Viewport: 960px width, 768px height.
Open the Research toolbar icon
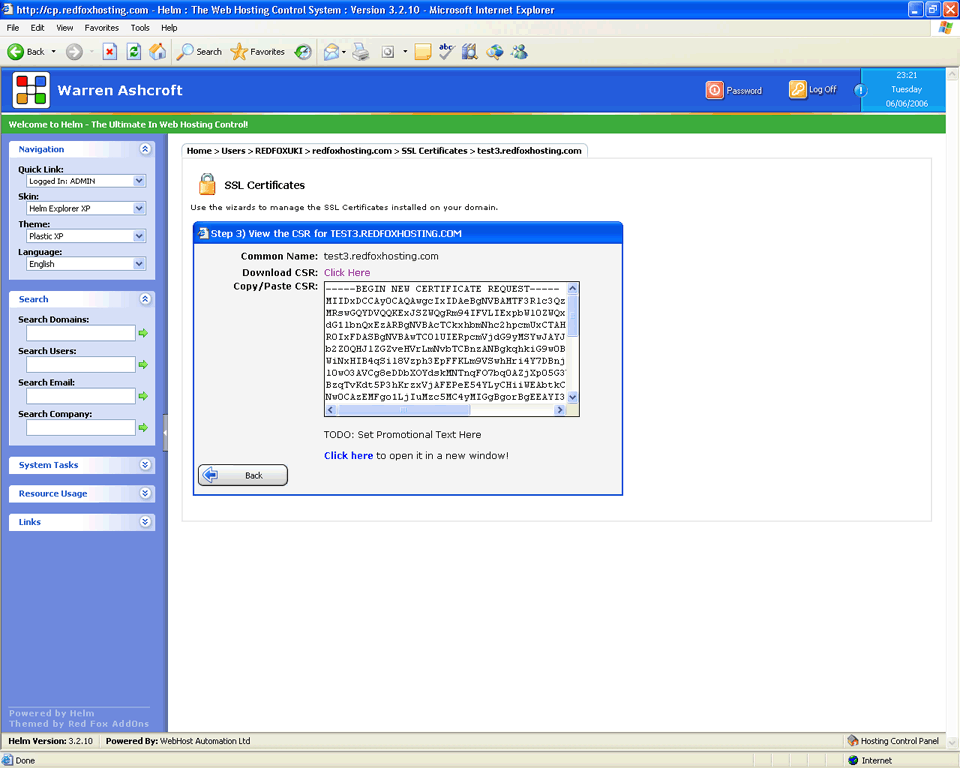[x=470, y=52]
